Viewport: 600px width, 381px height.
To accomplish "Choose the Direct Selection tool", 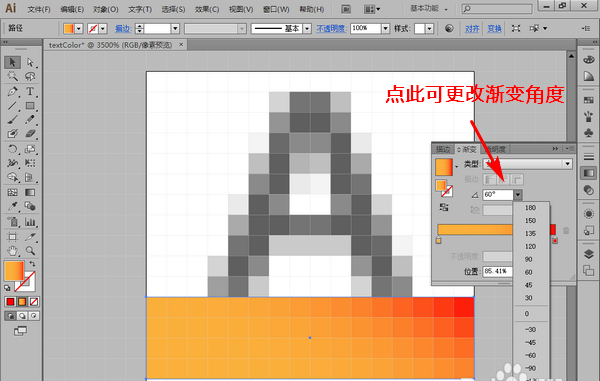I will [x=30, y=62].
